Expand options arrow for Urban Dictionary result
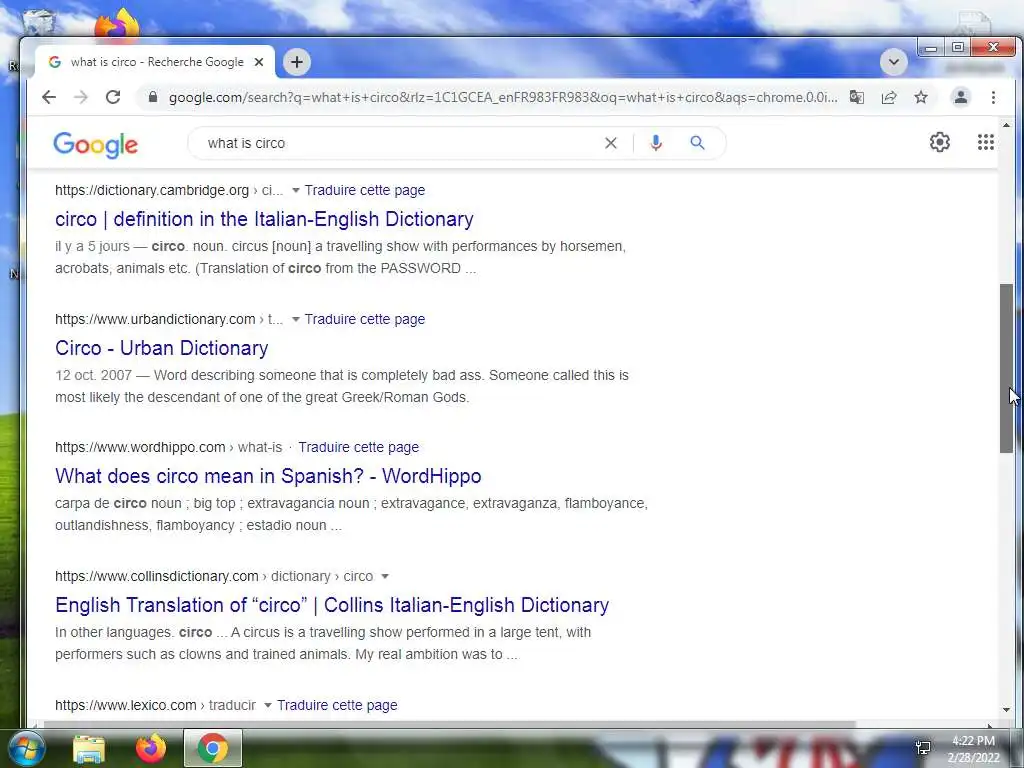Screen dimensions: 1024x768 point(296,319)
